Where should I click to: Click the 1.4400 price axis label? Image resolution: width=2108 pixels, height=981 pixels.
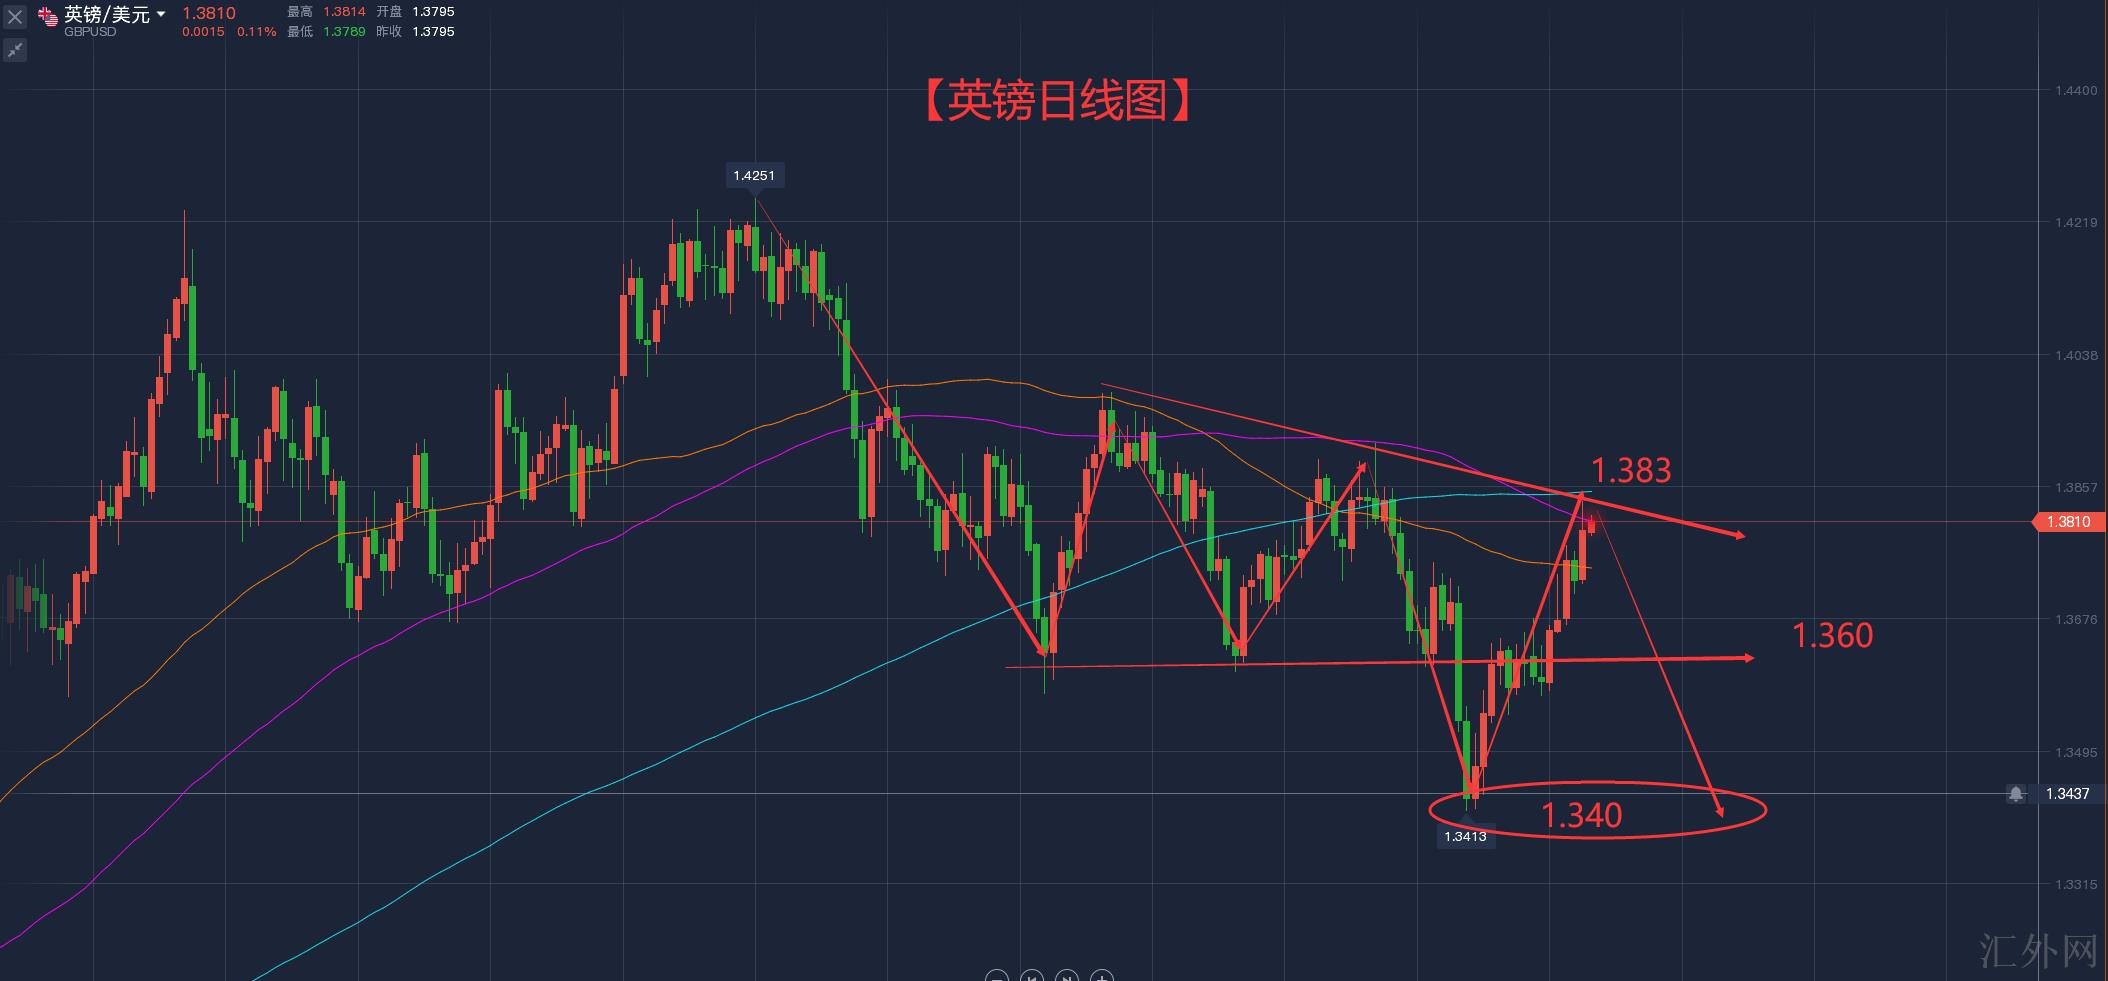(2068, 91)
